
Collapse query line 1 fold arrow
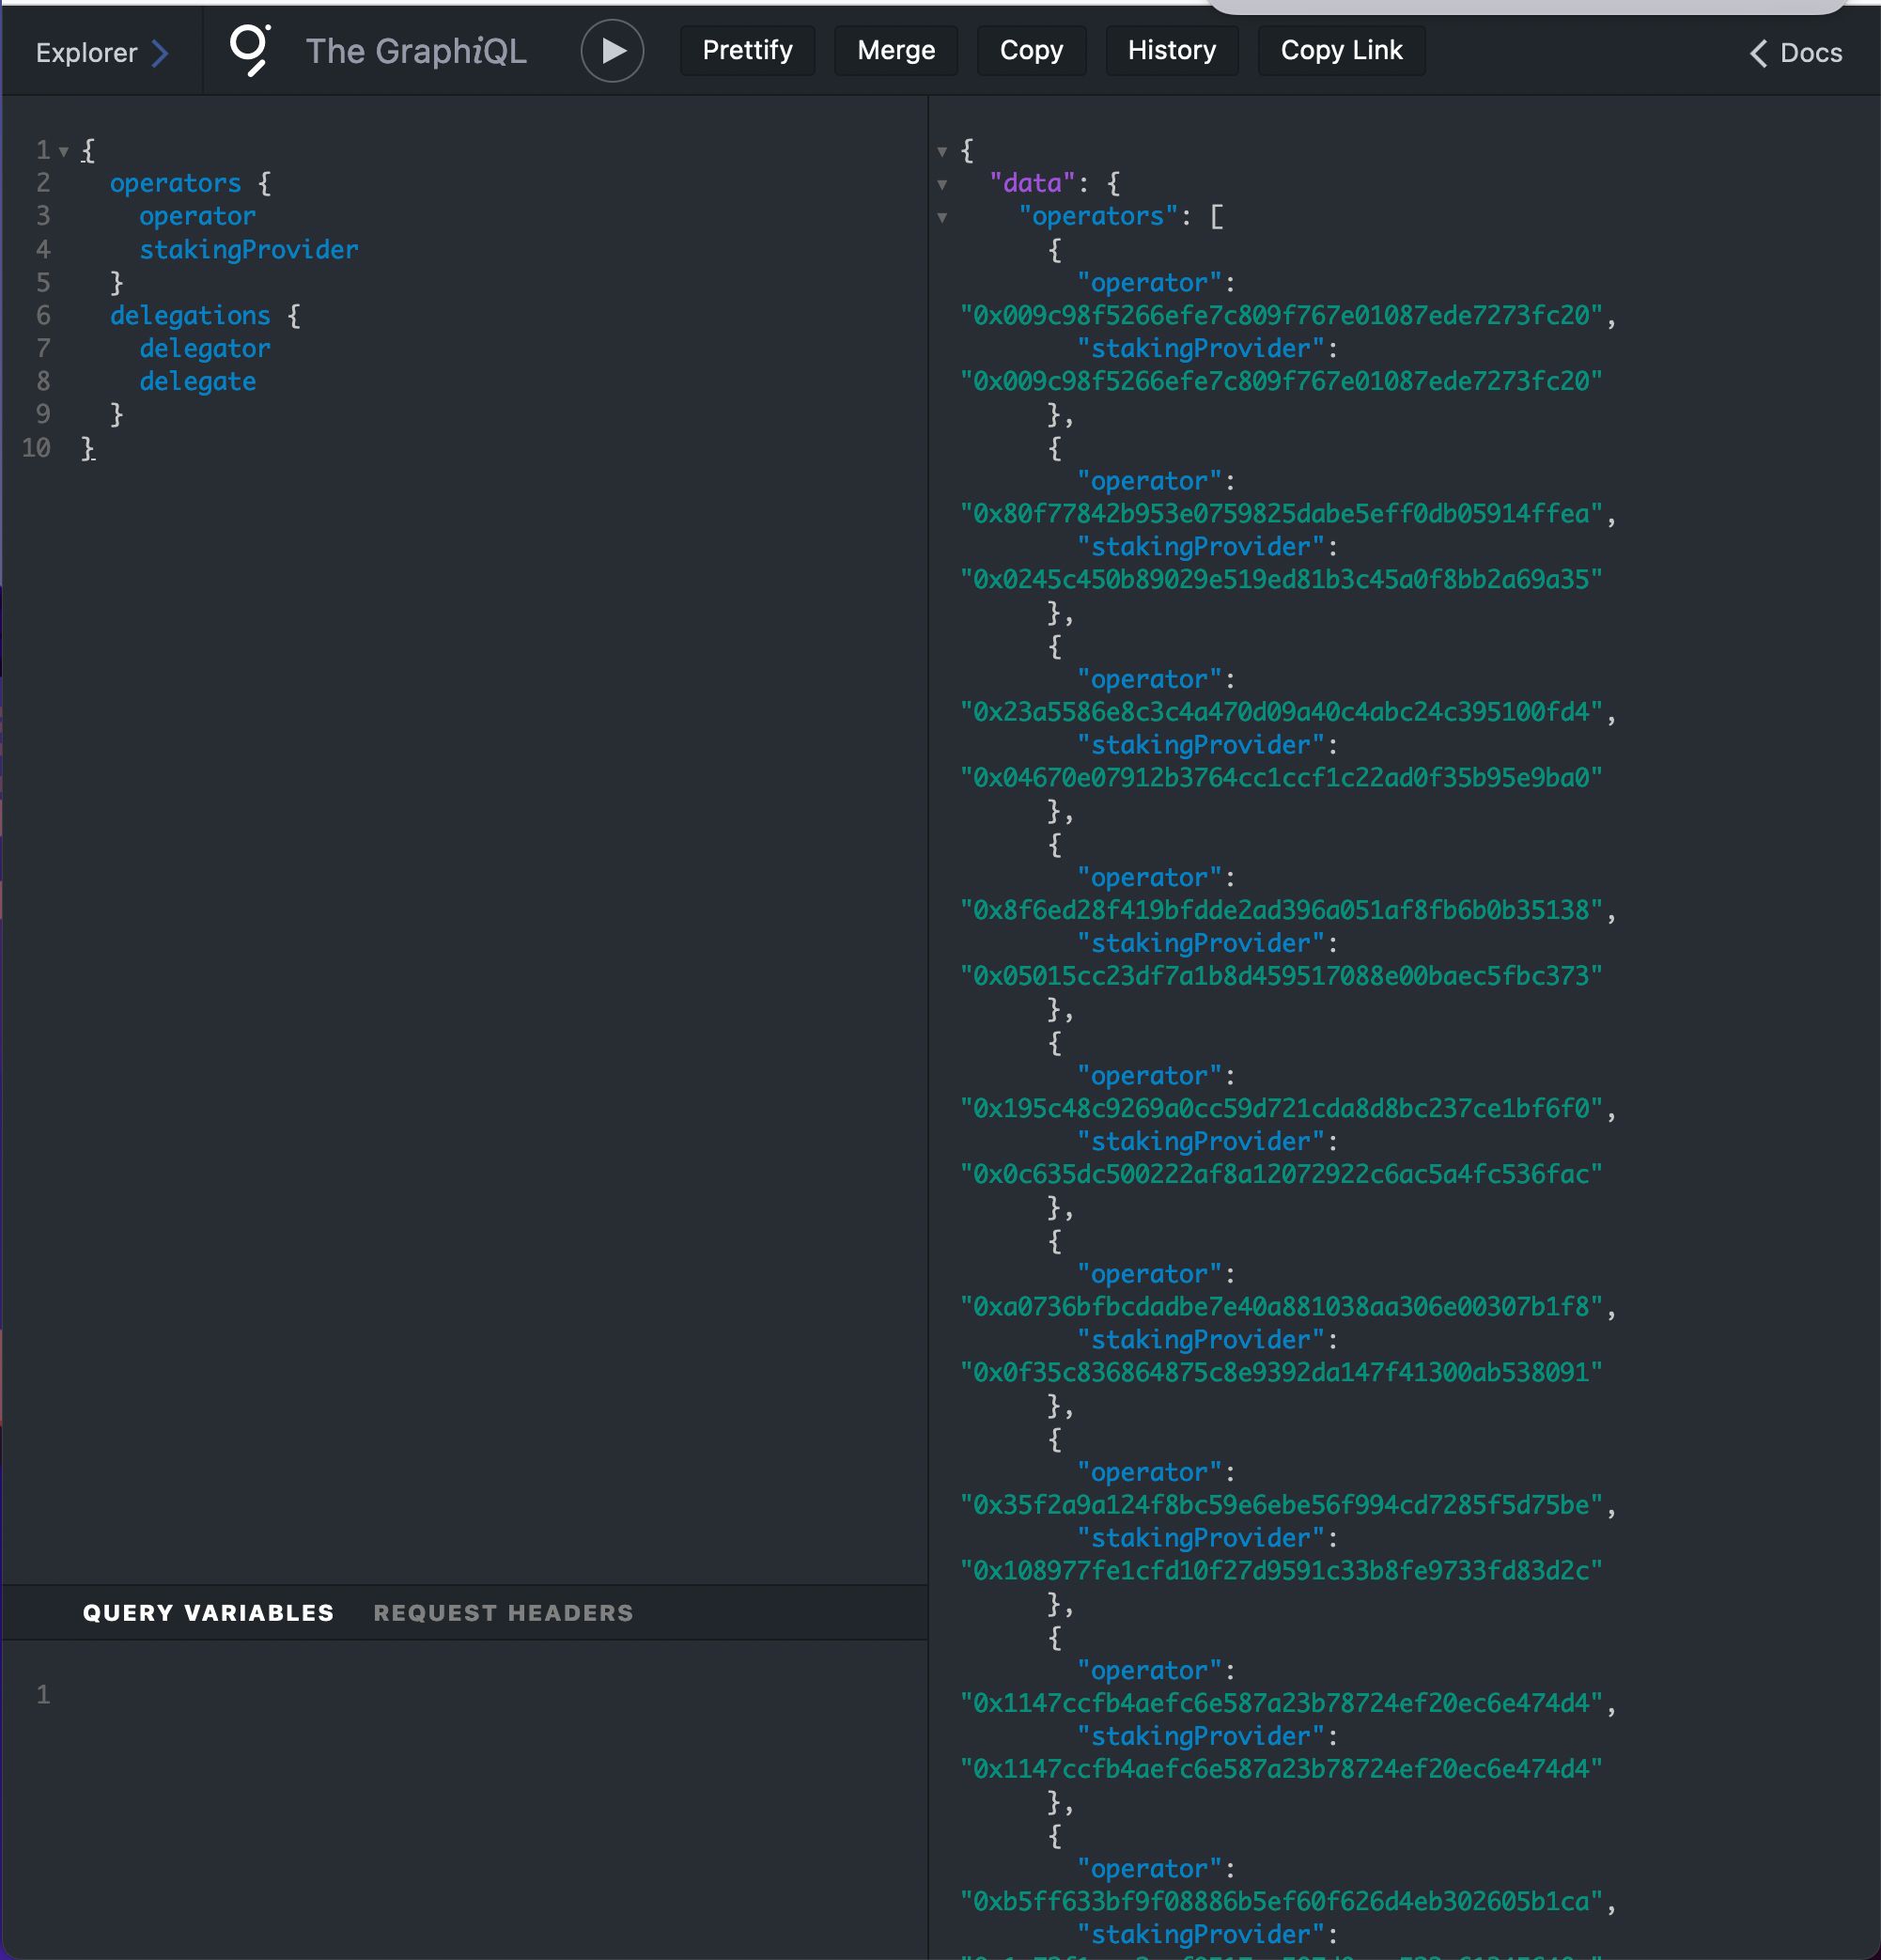pyautogui.click(x=64, y=152)
